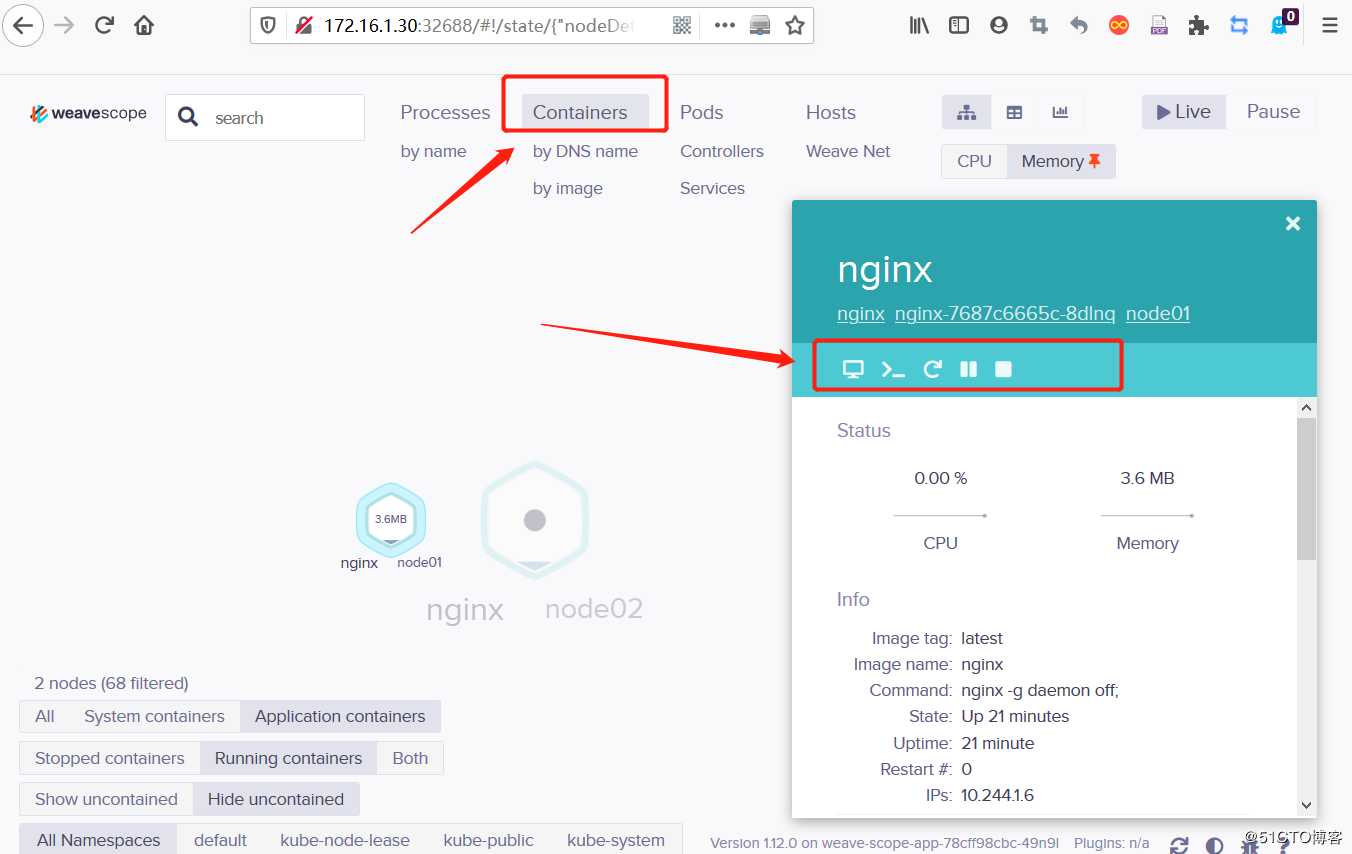Attach to the nginx container
Viewport: 1352px width, 854px height.
point(853,369)
